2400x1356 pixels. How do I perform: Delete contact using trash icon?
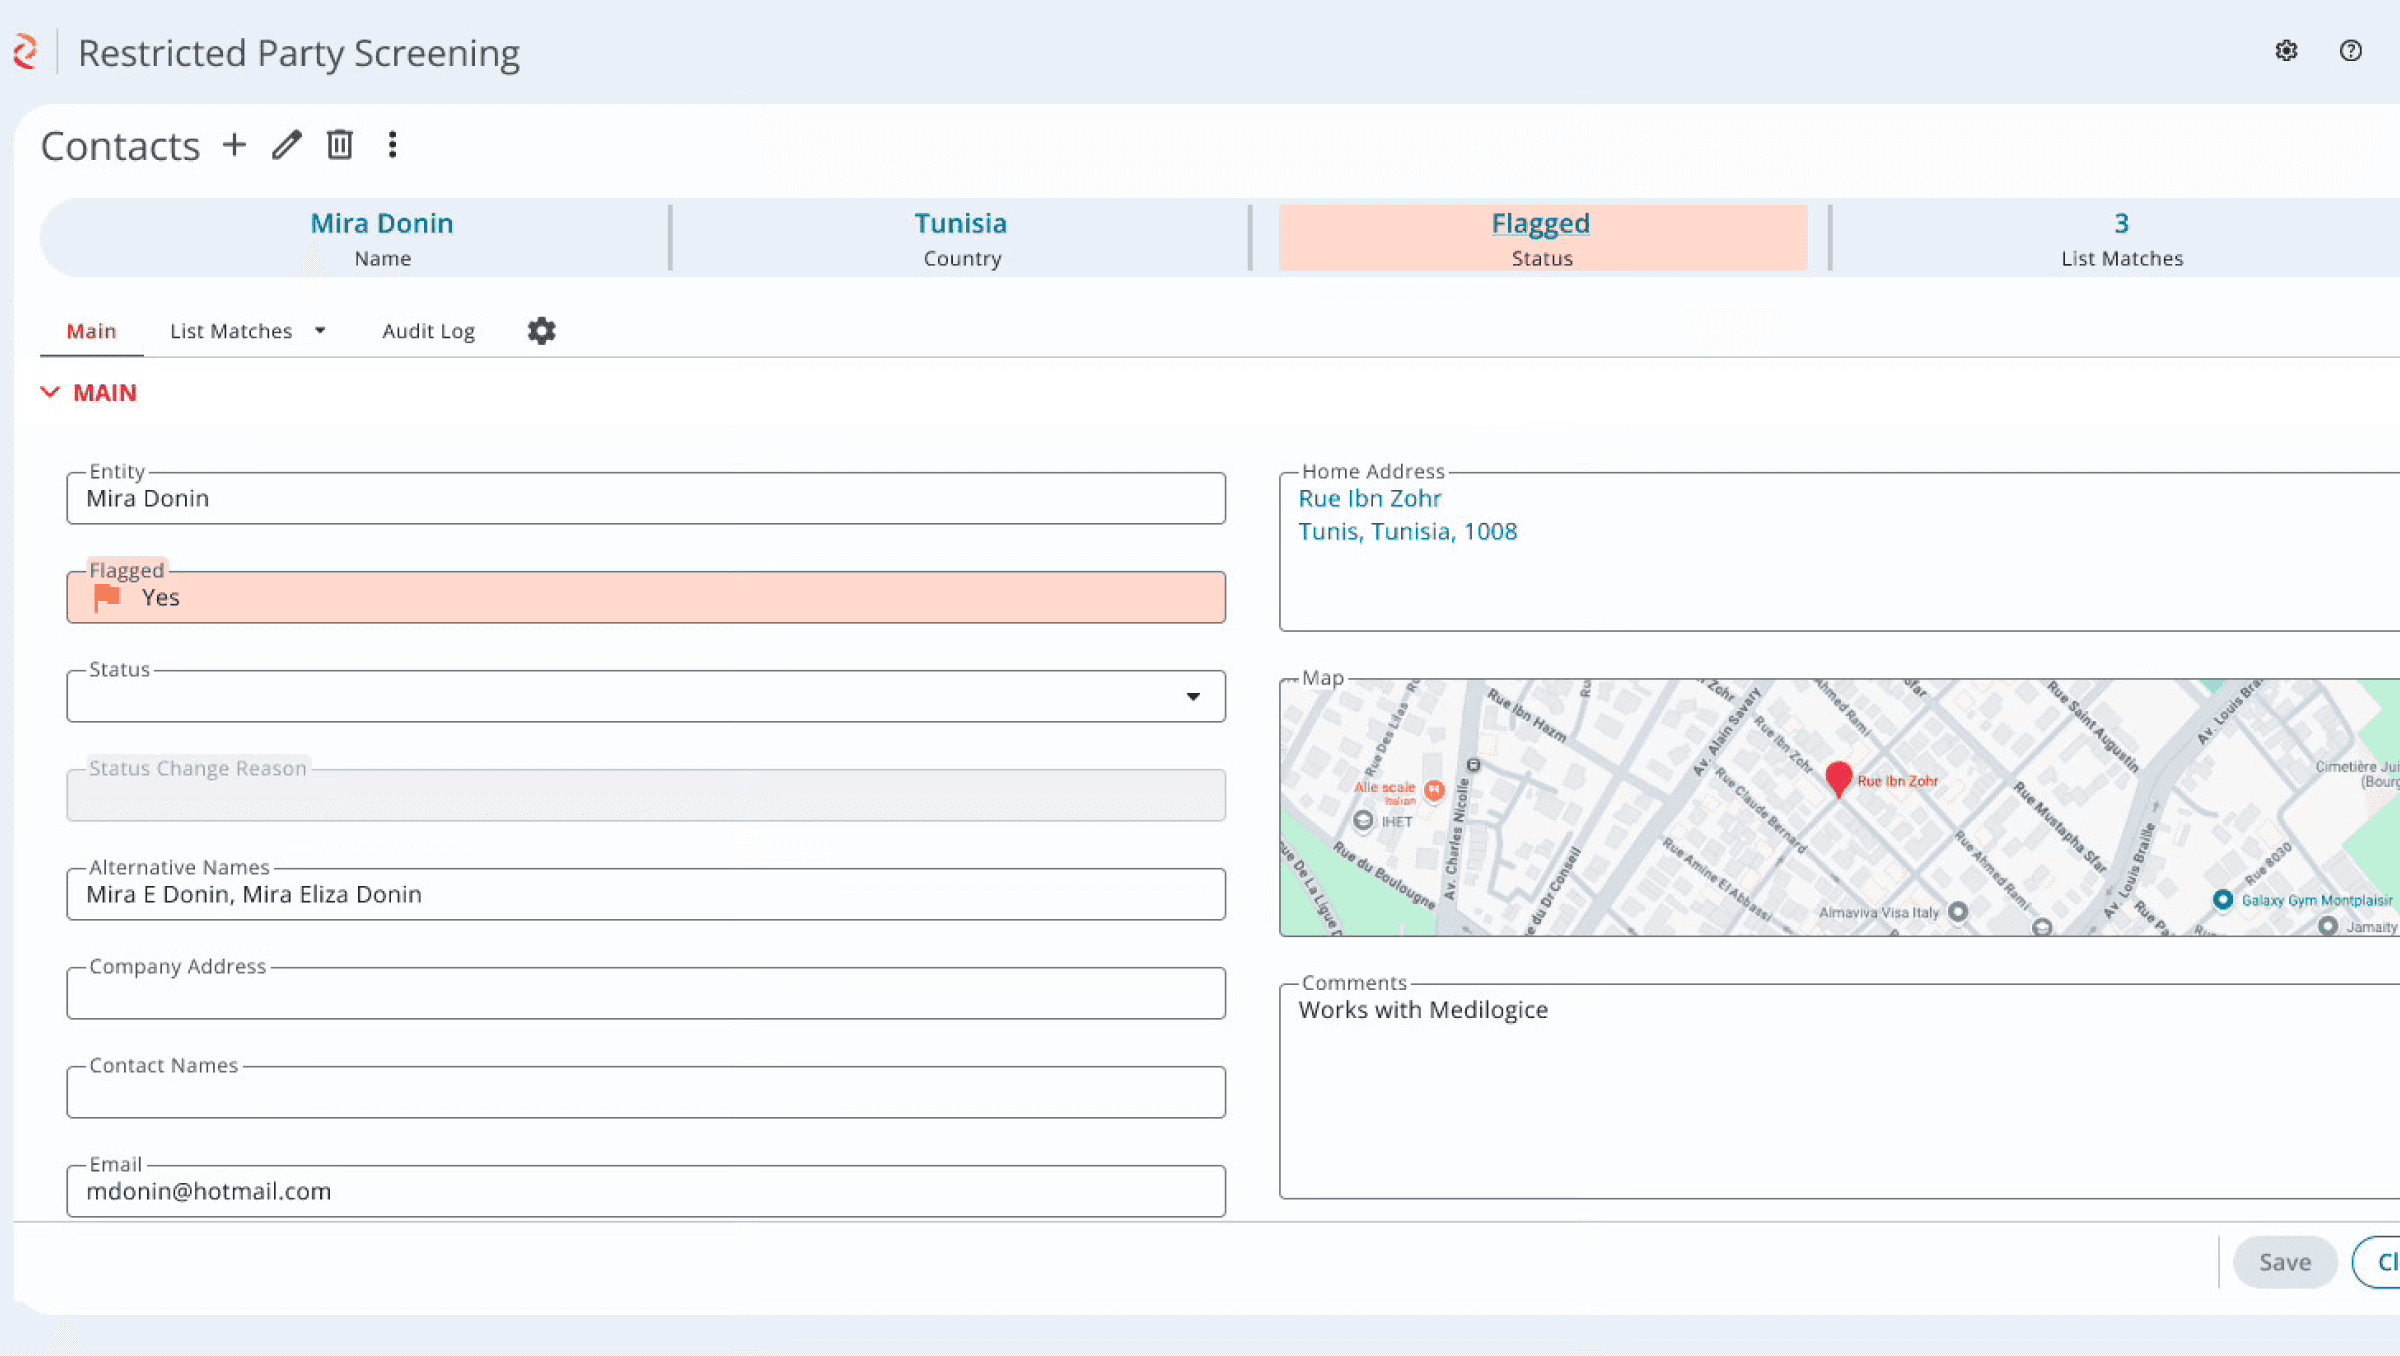point(340,145)
